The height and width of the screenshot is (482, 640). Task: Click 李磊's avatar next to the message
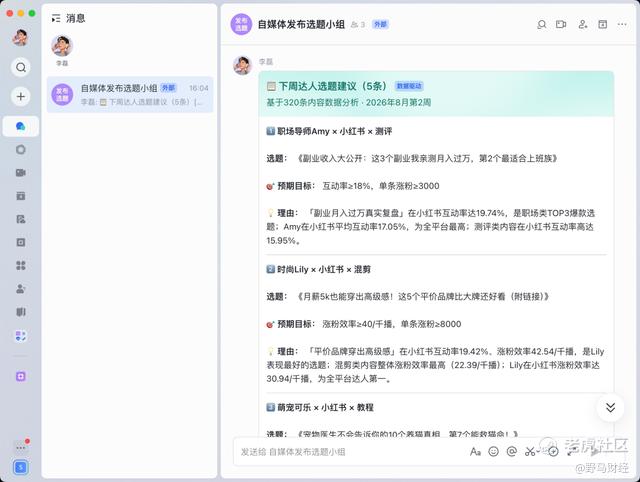(x=242, y=65)
